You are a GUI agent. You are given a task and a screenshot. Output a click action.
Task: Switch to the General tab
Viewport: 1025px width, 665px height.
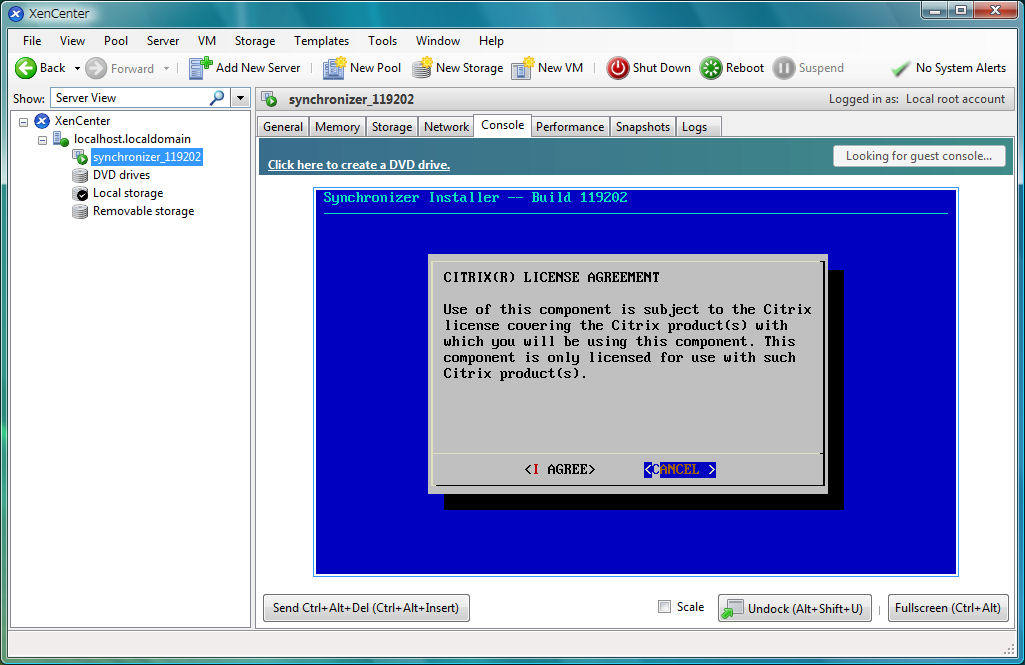click(x=283, y=127)
